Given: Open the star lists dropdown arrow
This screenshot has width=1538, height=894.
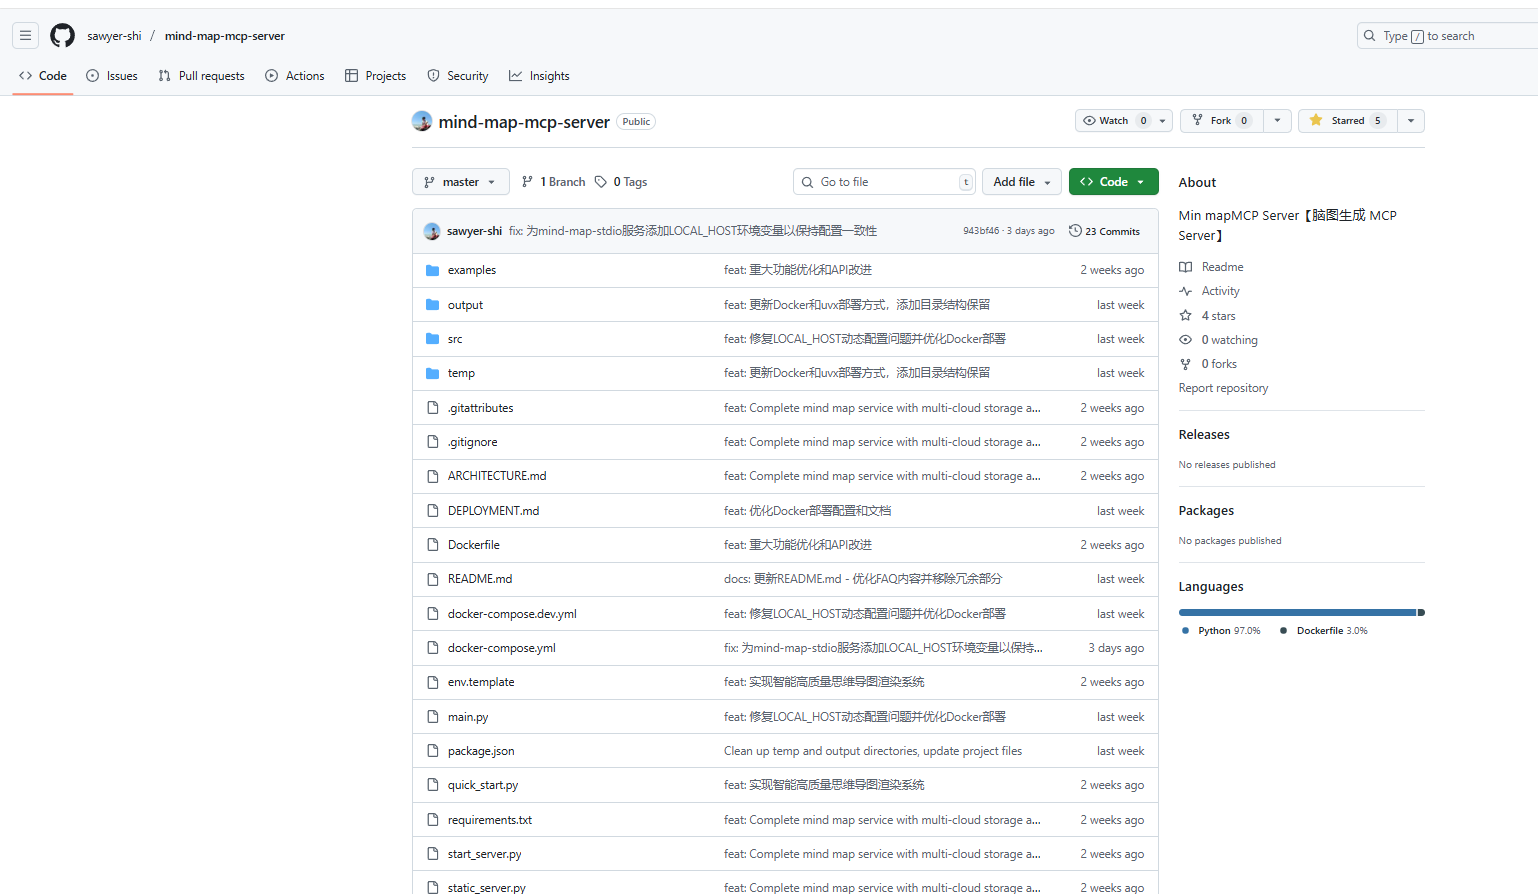Looking at the screenshot, I should point(1411,121).
